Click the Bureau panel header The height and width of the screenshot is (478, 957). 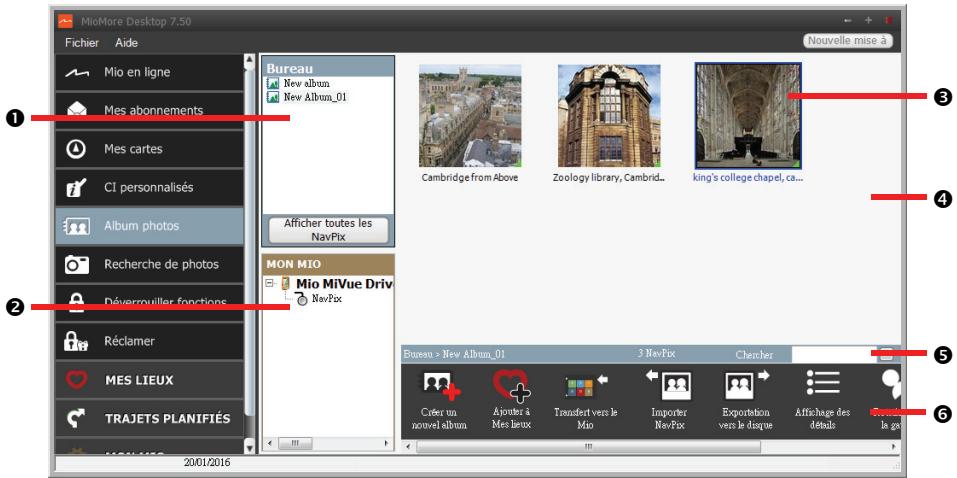coord(328,68)
